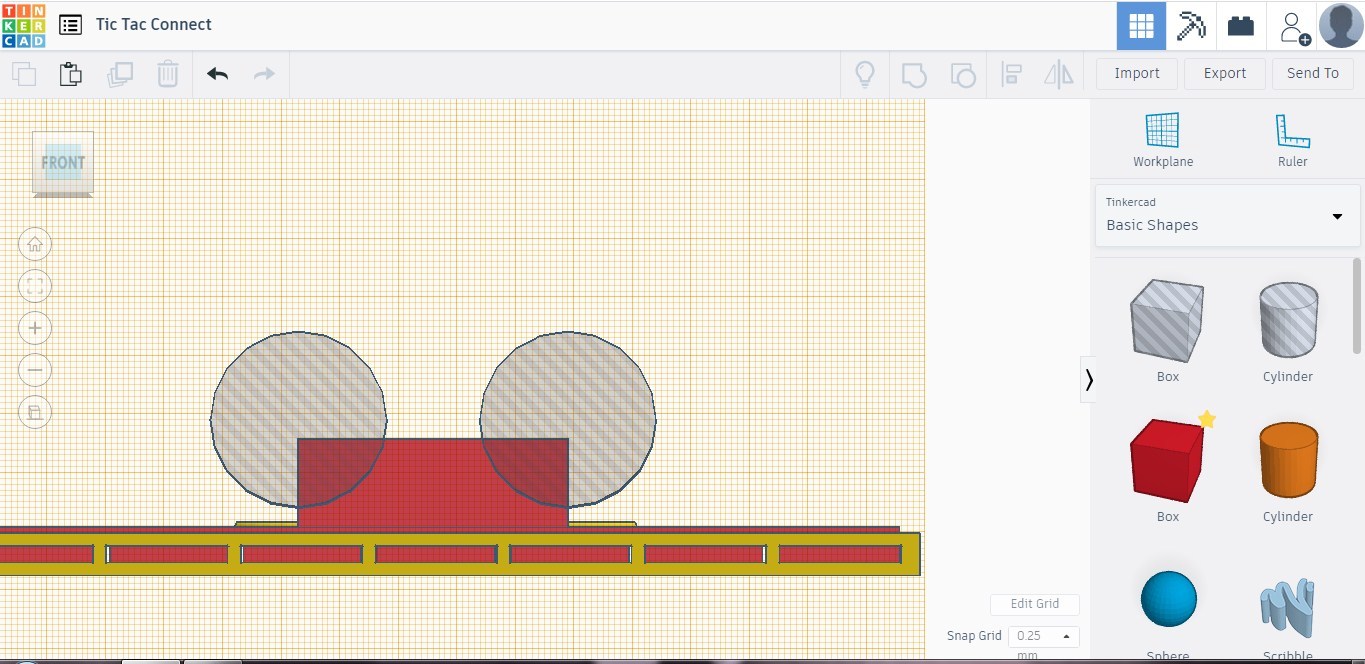The height and width of the screenshot is (664, 1365).
Task: Toggle Show all lightbulb icon
Action: pos(865,74)
